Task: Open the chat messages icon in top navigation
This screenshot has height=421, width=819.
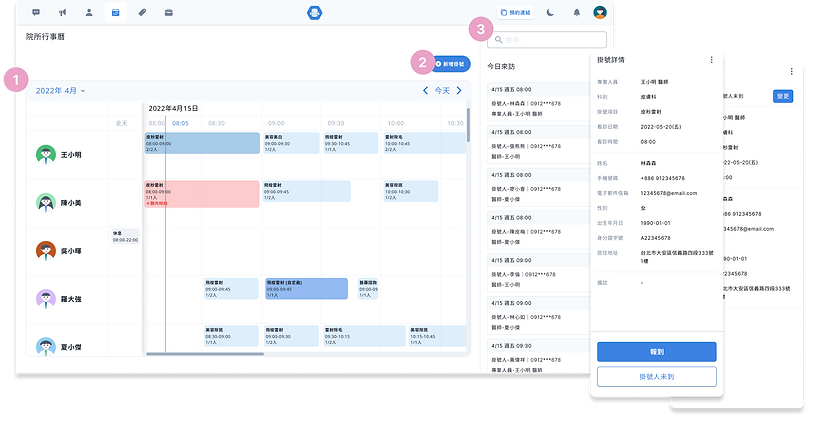Action: 36,13
